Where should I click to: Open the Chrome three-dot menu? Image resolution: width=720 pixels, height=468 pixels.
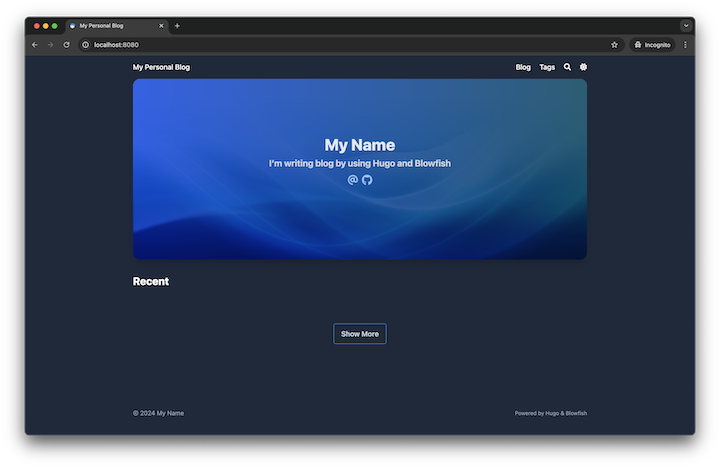[x=685, y=45]
